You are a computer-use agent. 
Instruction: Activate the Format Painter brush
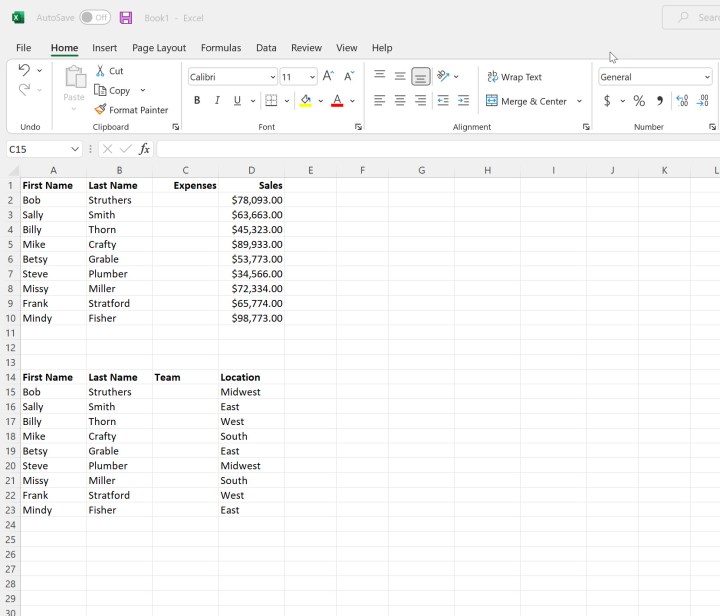[131, 110]
